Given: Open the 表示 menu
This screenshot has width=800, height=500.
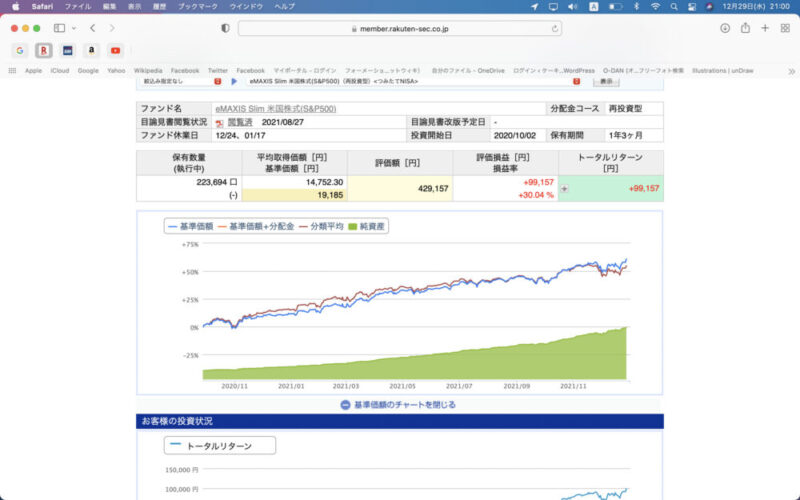Looking at the screenshot, I should 134,7.
